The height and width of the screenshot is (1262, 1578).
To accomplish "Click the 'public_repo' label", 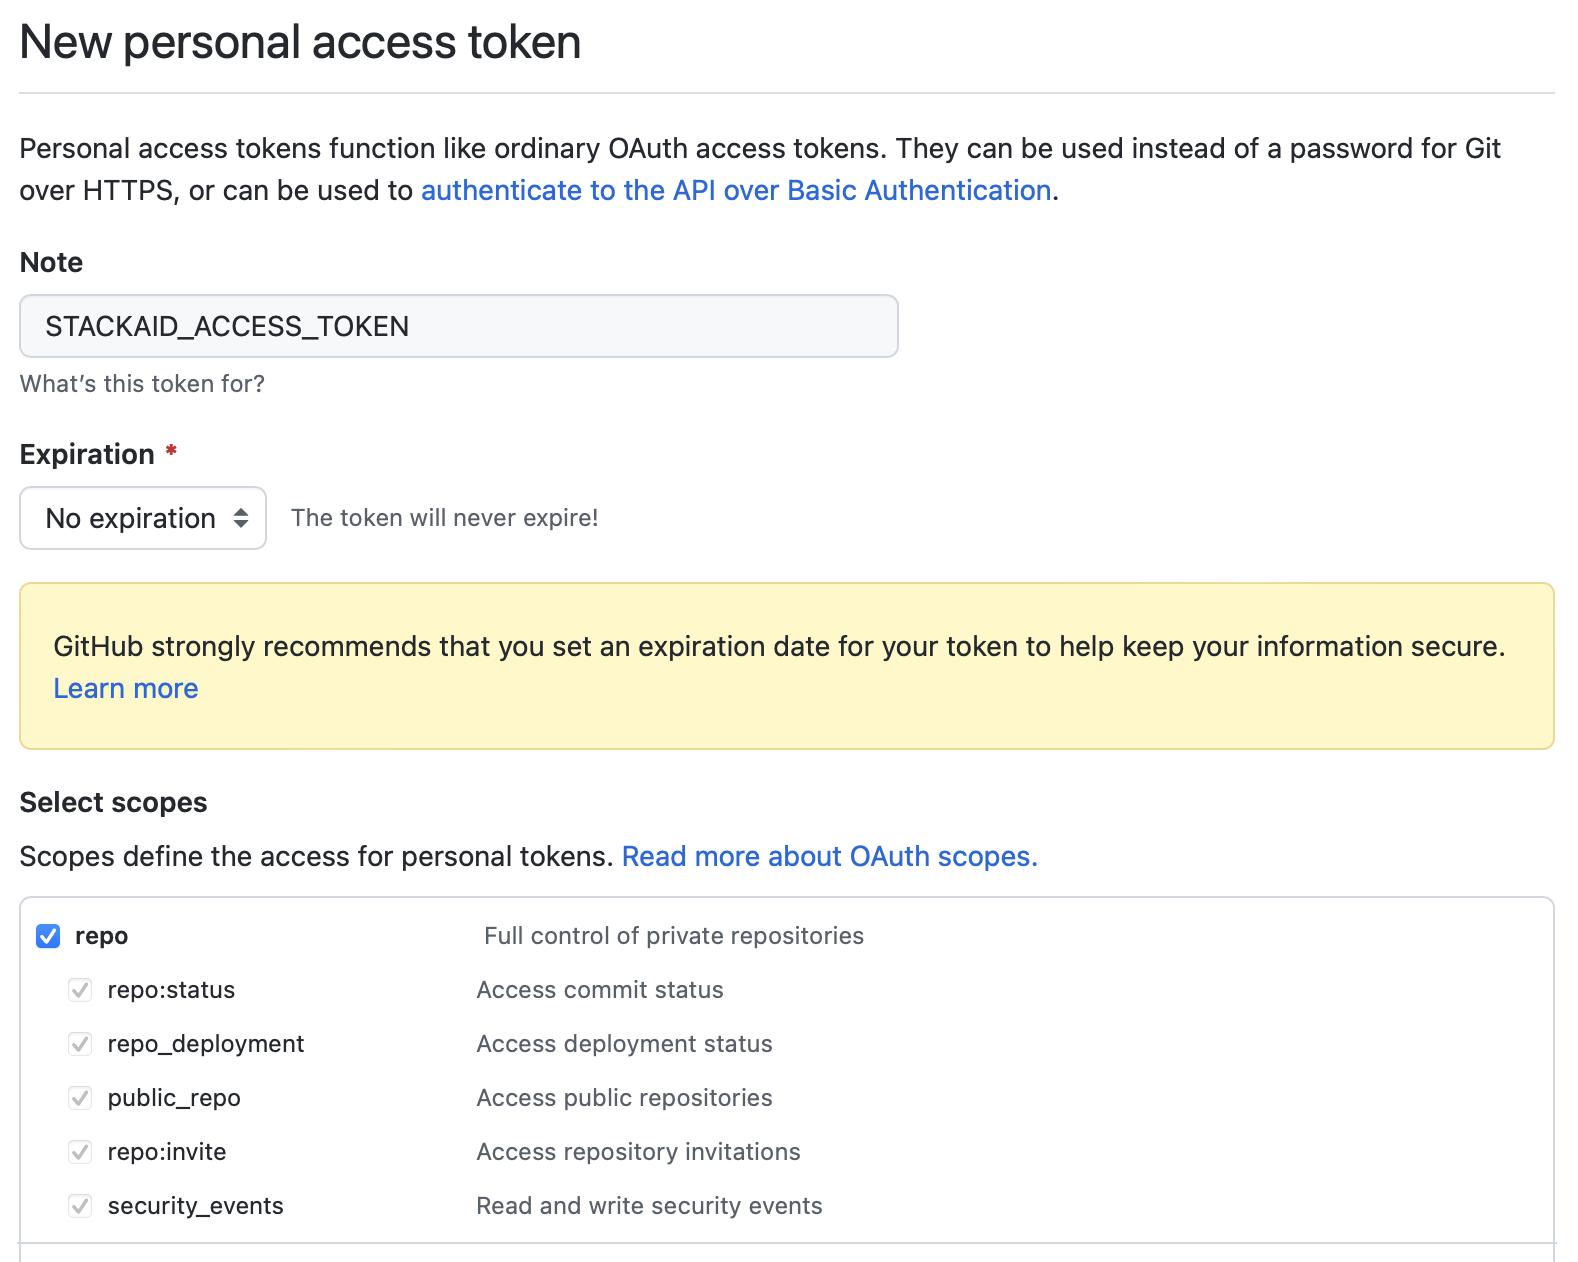I will pos(174,1098).
